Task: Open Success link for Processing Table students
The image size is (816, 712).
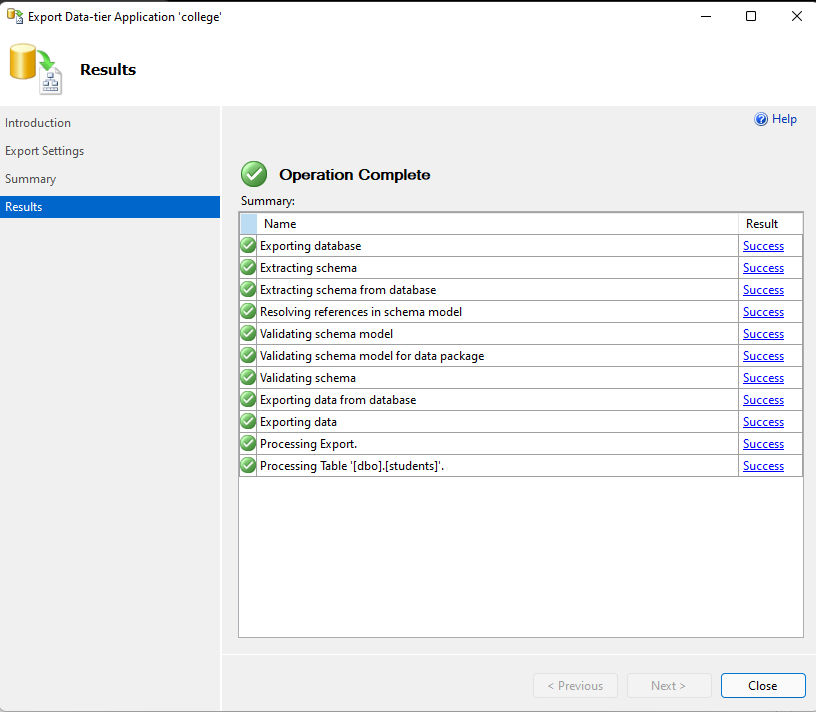Action: (x=763, y=466)
